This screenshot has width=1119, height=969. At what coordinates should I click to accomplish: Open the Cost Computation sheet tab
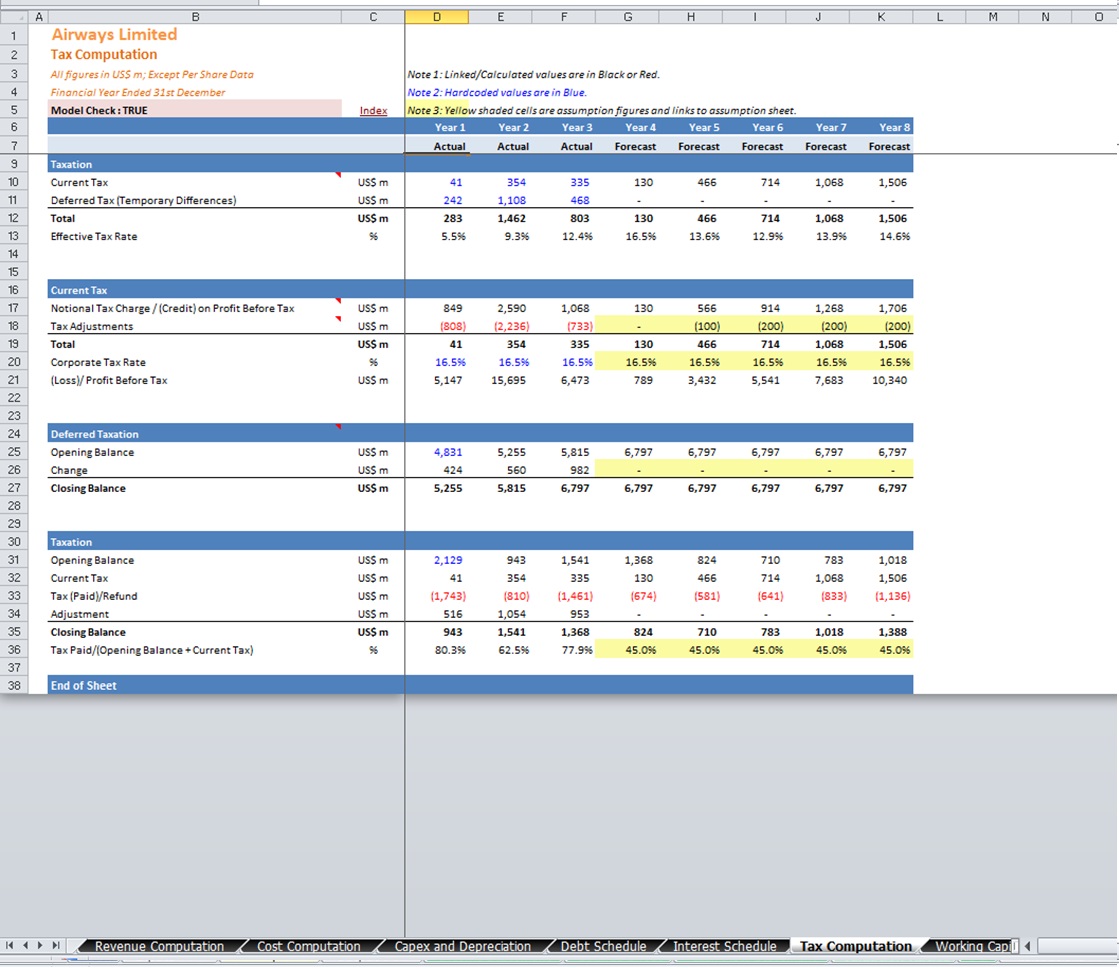[x=308, y=946]
